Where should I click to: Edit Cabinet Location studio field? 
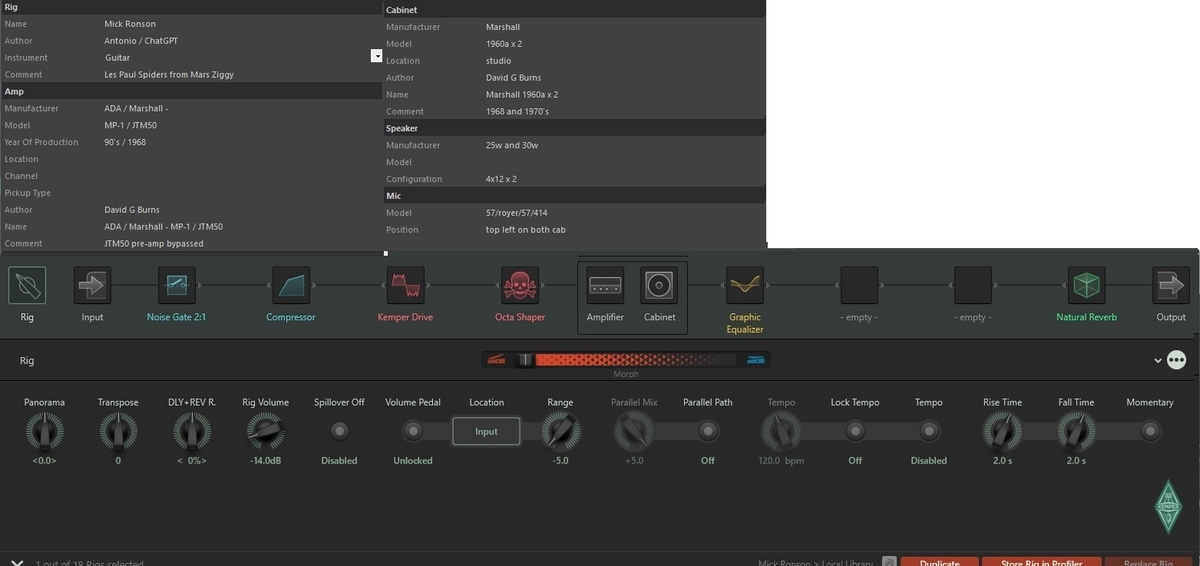pyautogui.click(x=624, y=61)
